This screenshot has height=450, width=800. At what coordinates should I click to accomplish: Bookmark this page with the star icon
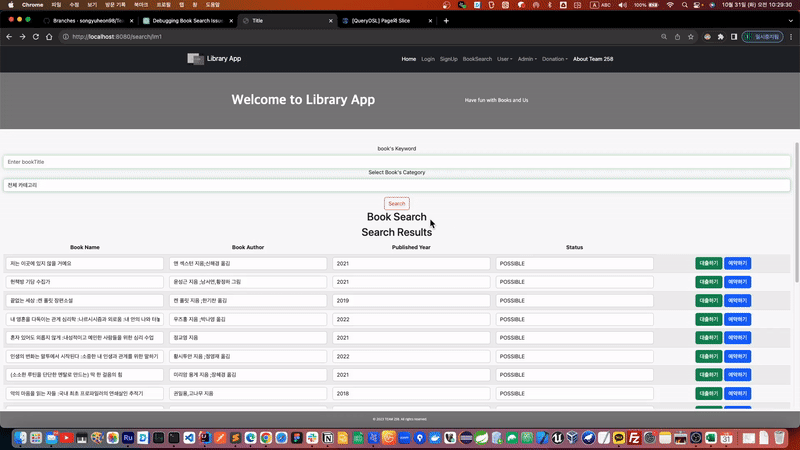tap(691, 37)
